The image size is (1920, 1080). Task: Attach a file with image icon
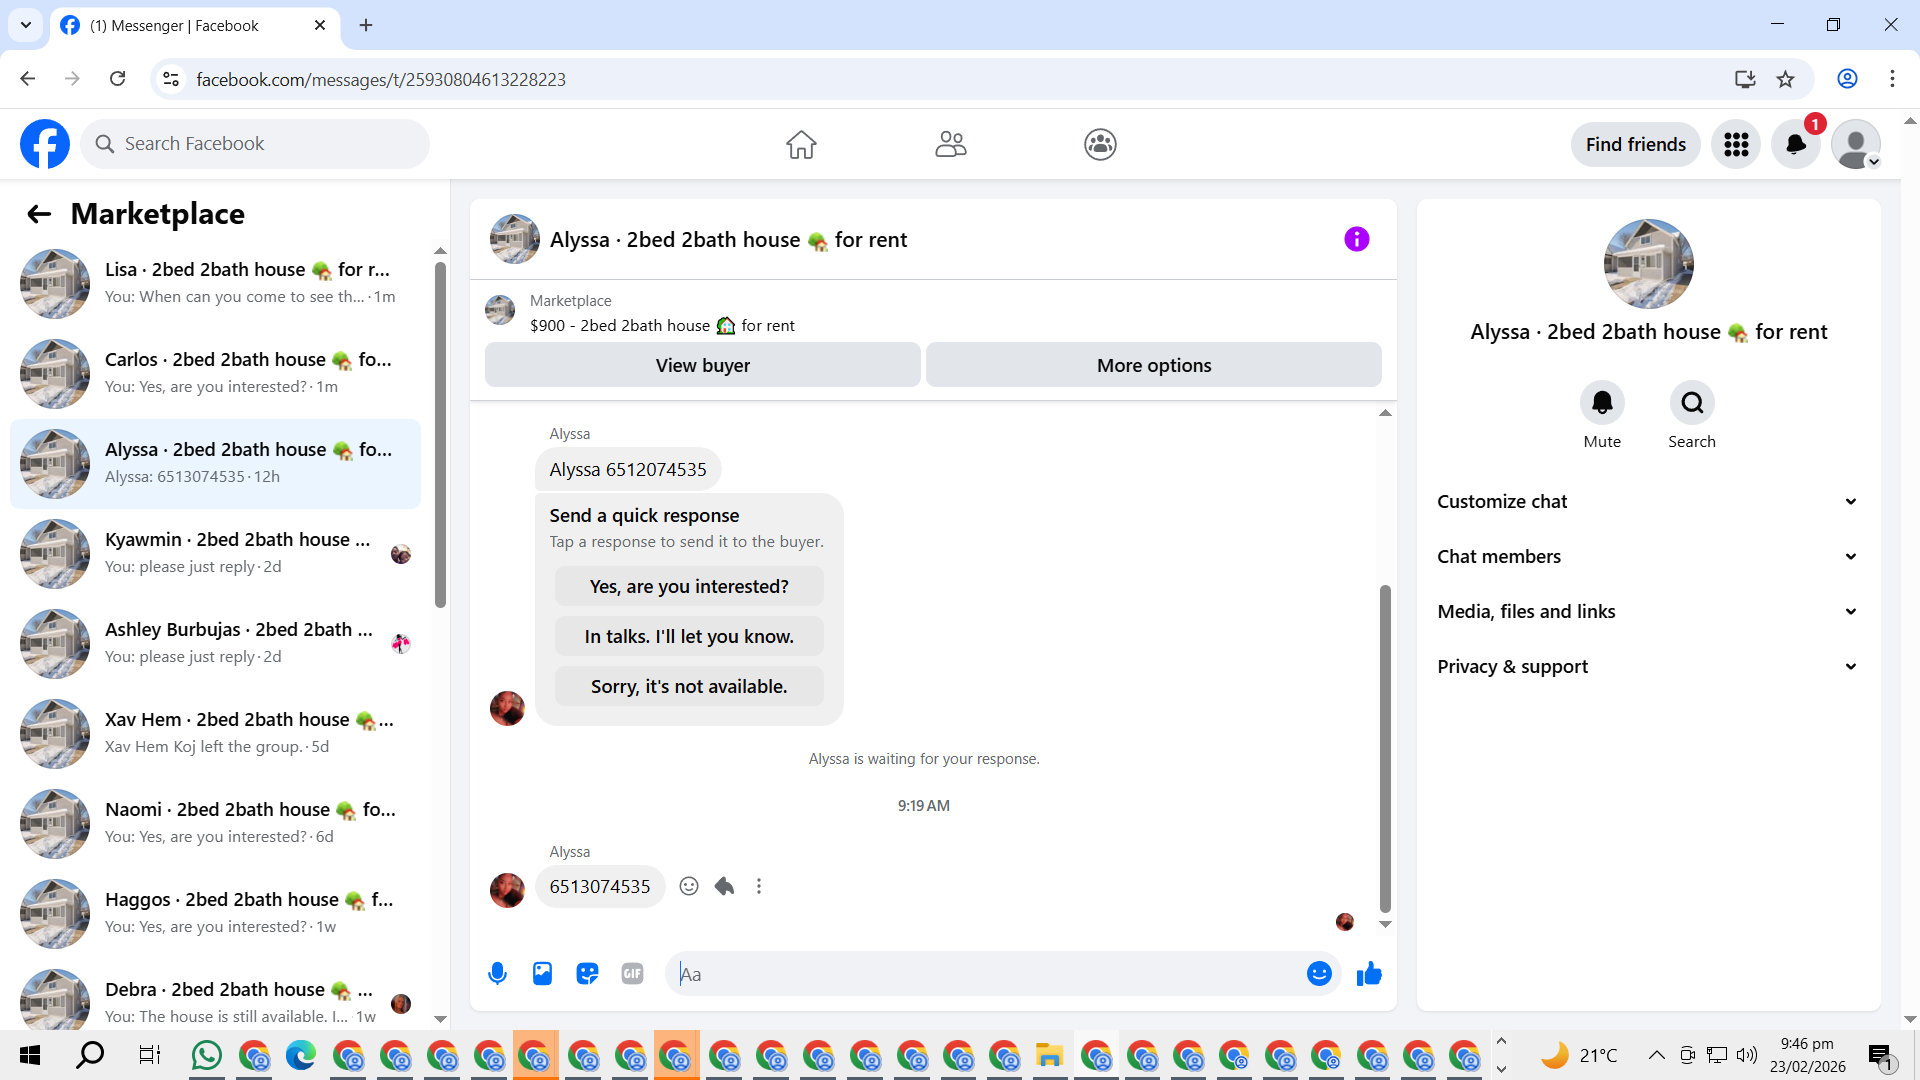click(542, 974)
